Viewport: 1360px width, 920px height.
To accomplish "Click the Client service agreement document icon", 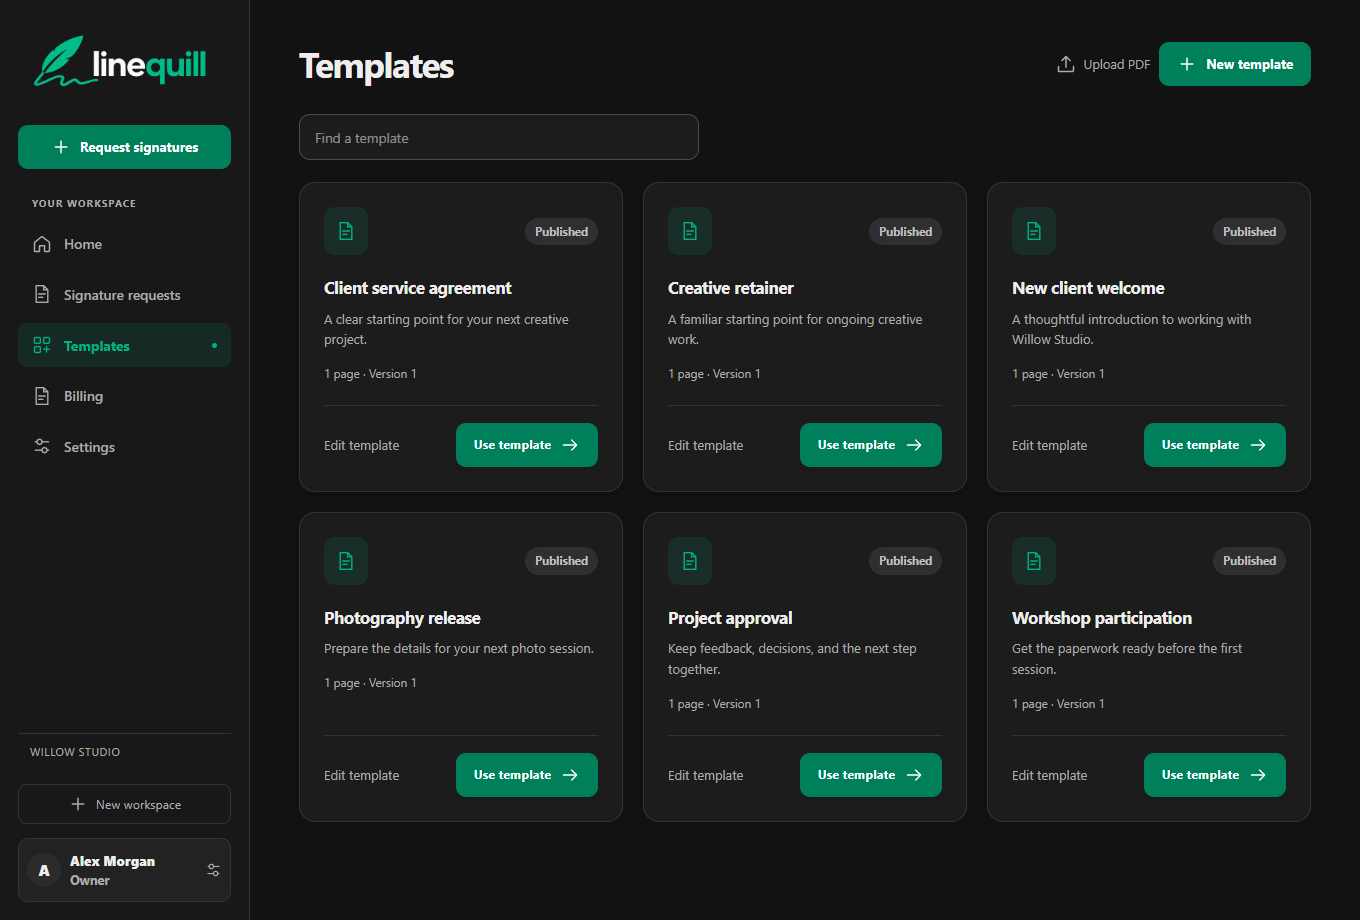I will click(346, 231).
